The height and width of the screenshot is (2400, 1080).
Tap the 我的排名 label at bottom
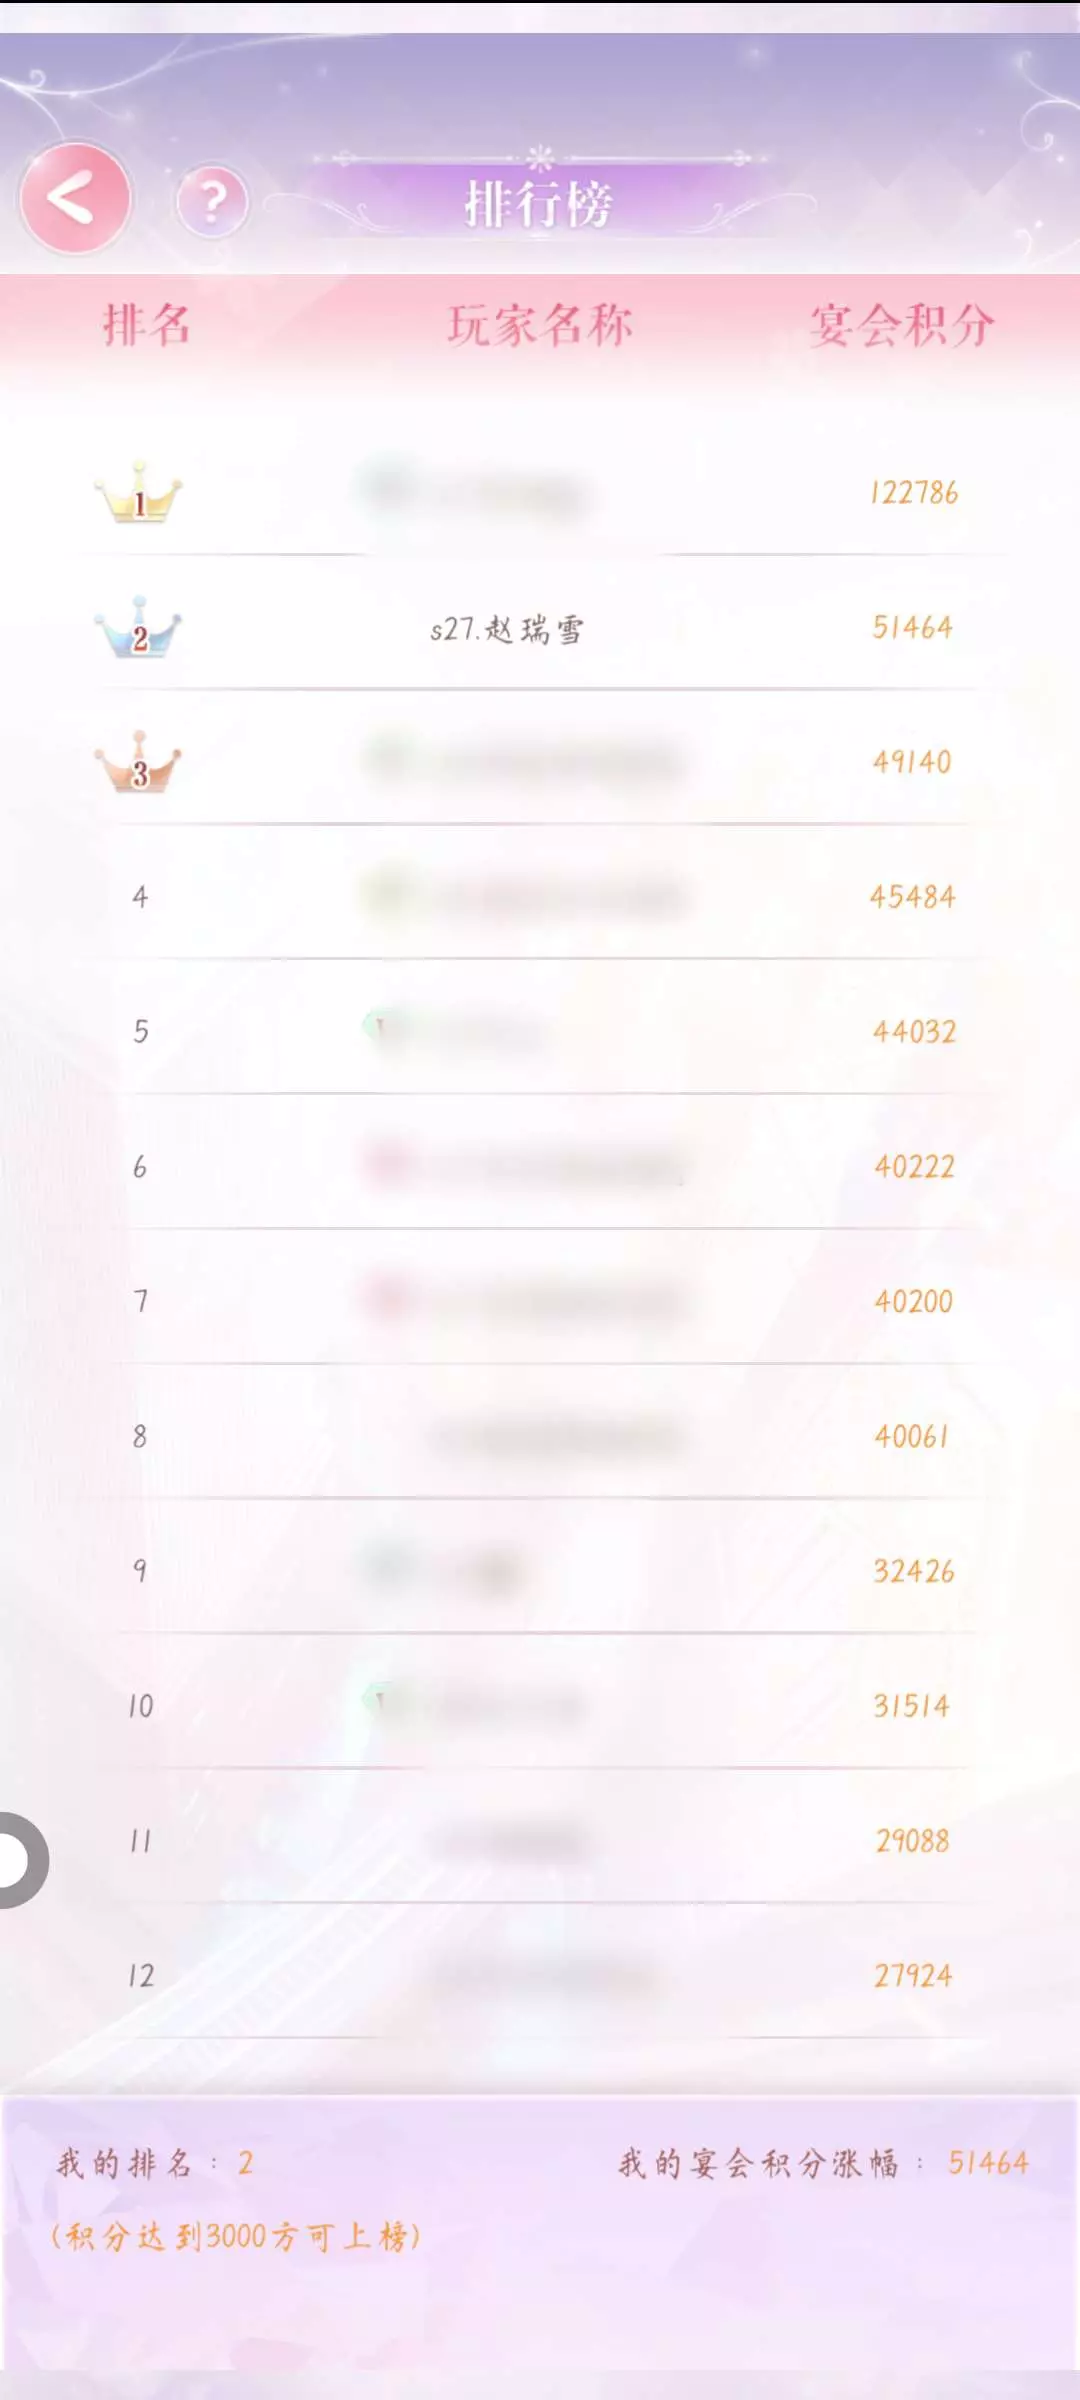pyautogui.click(x=124, y=2164)
